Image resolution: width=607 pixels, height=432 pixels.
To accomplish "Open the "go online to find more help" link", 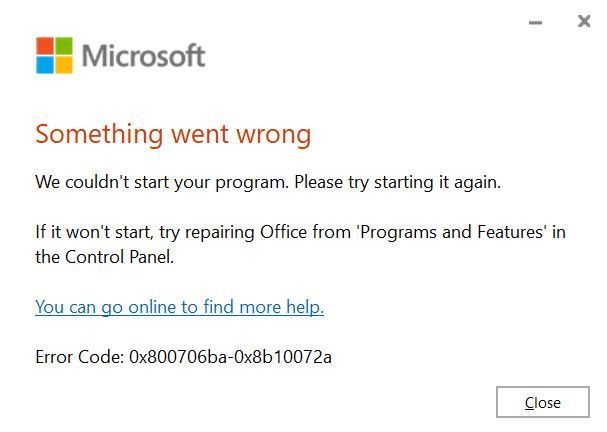I will pos(179,307).
